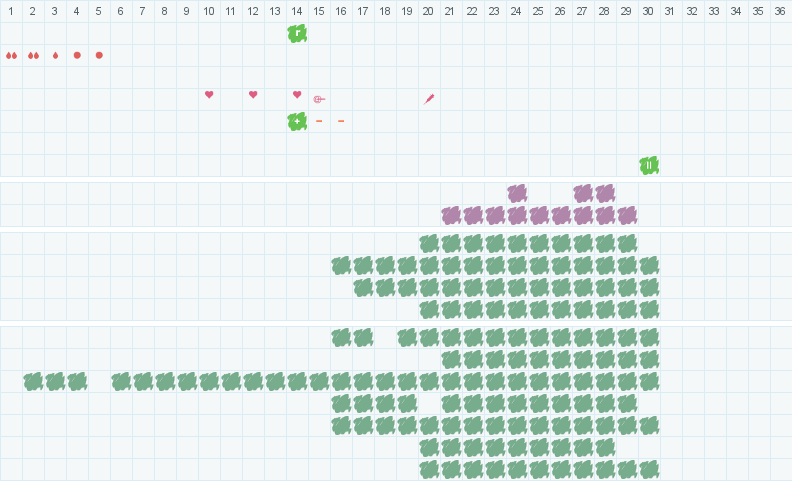This screenshot has width=792, height=481.
Task: Click the topmost purple cell in column 24
Action: tap(517, 193)
